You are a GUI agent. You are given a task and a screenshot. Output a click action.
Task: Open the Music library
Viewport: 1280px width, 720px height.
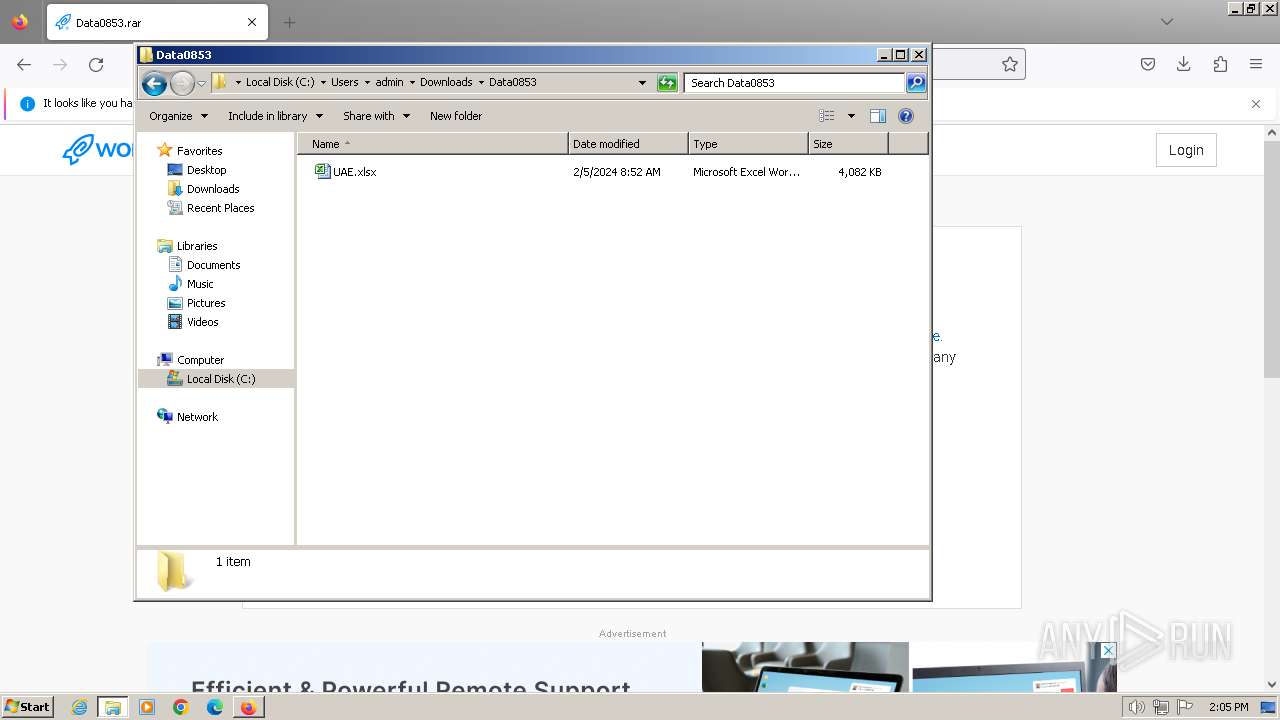pos(200,284)
